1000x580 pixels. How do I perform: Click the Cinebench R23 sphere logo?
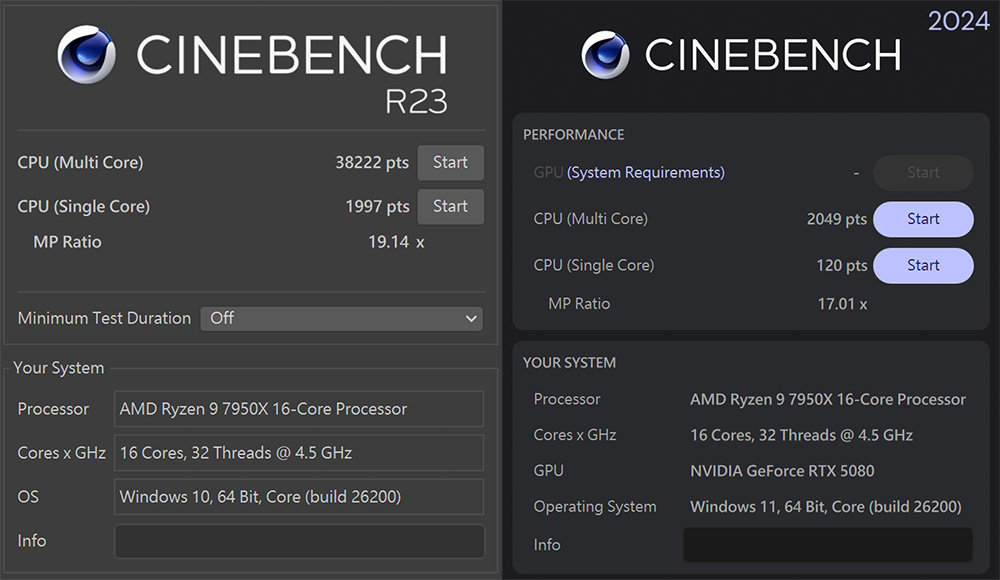click(86, 55)
